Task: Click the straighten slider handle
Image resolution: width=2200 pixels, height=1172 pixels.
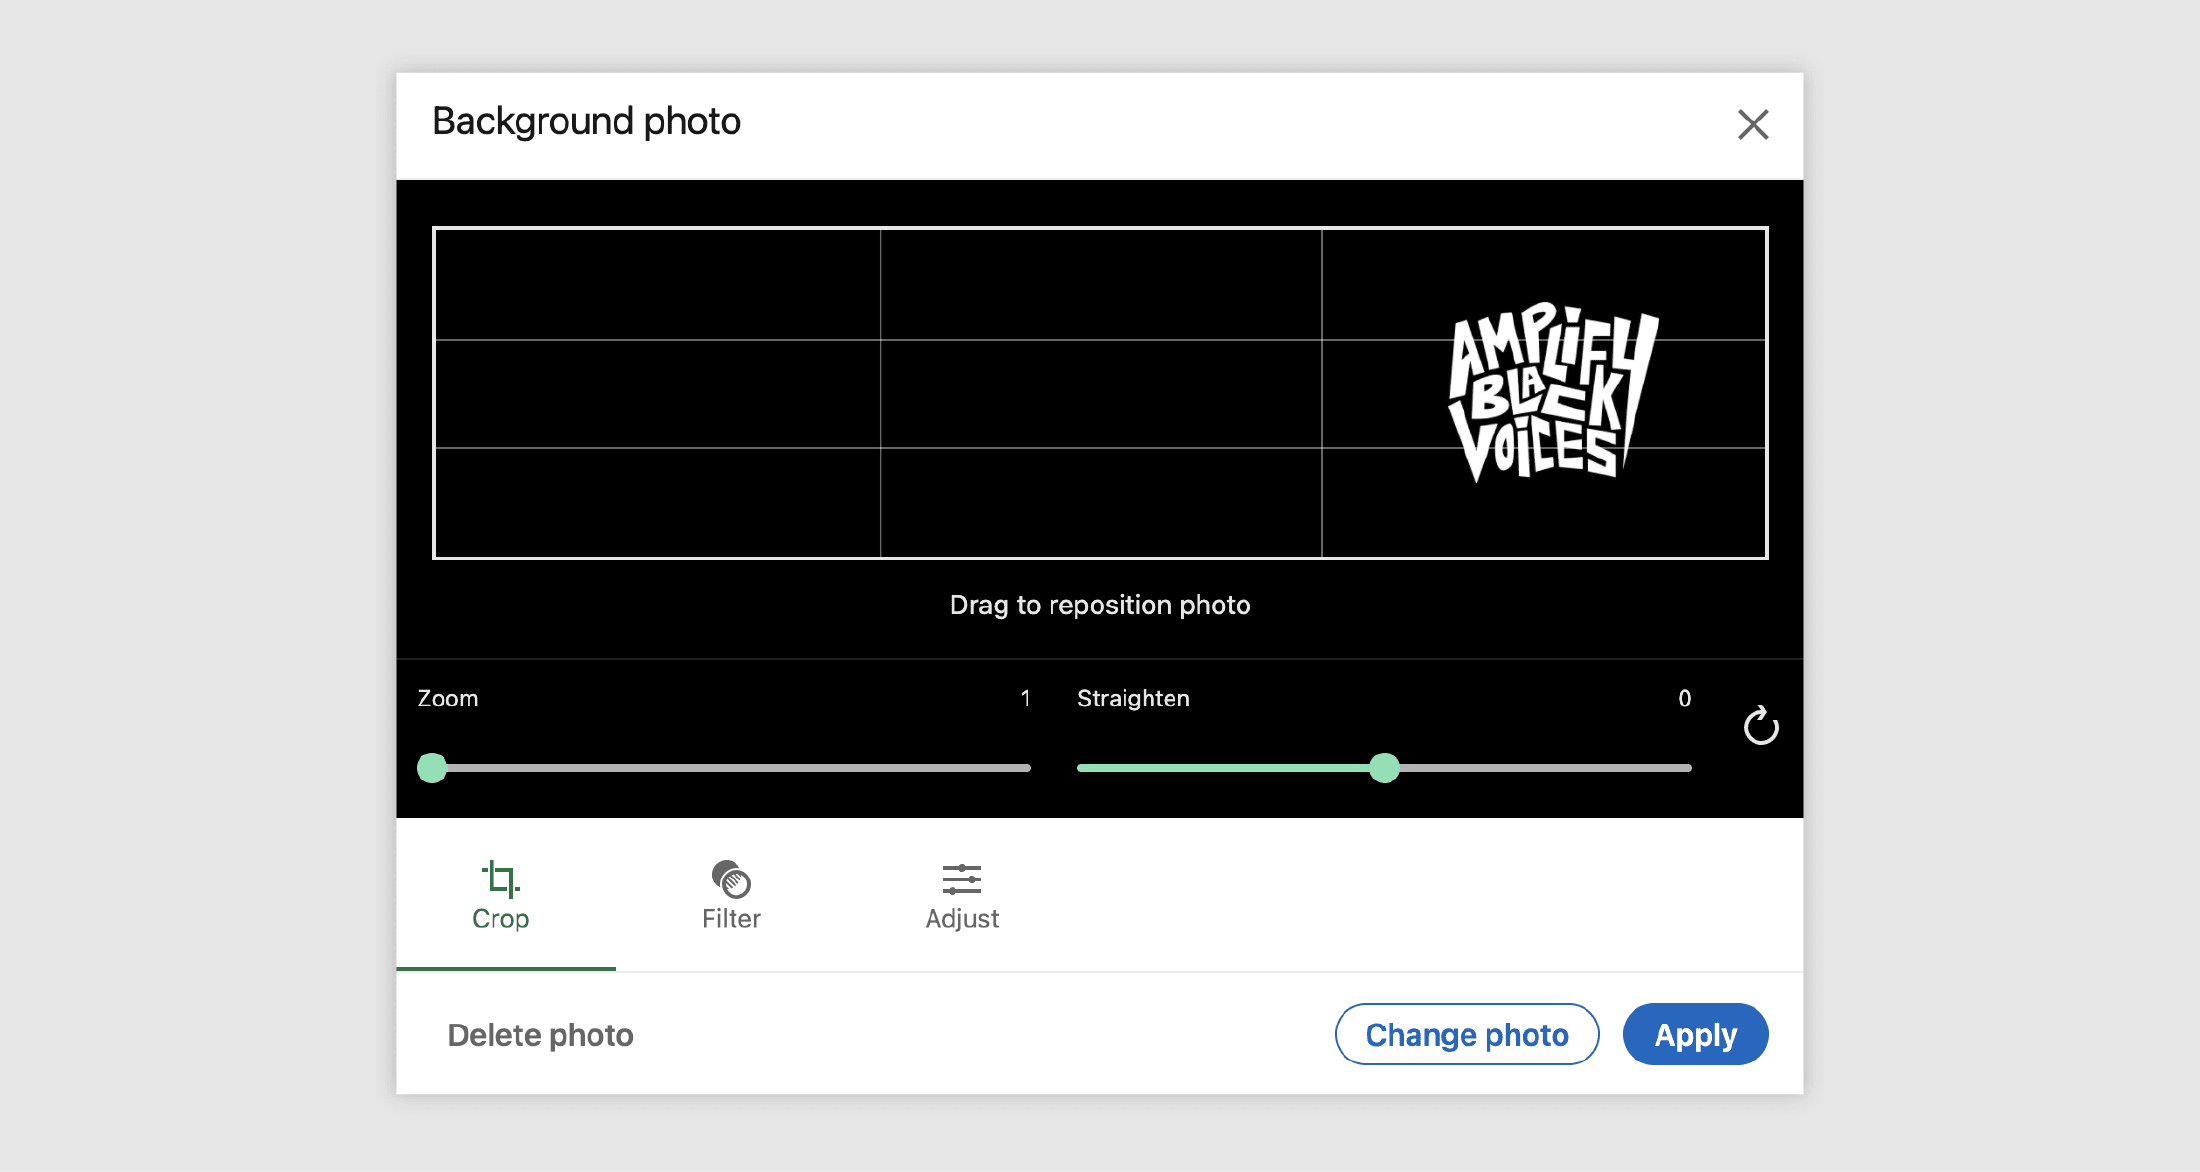Action: (1384, 769)
